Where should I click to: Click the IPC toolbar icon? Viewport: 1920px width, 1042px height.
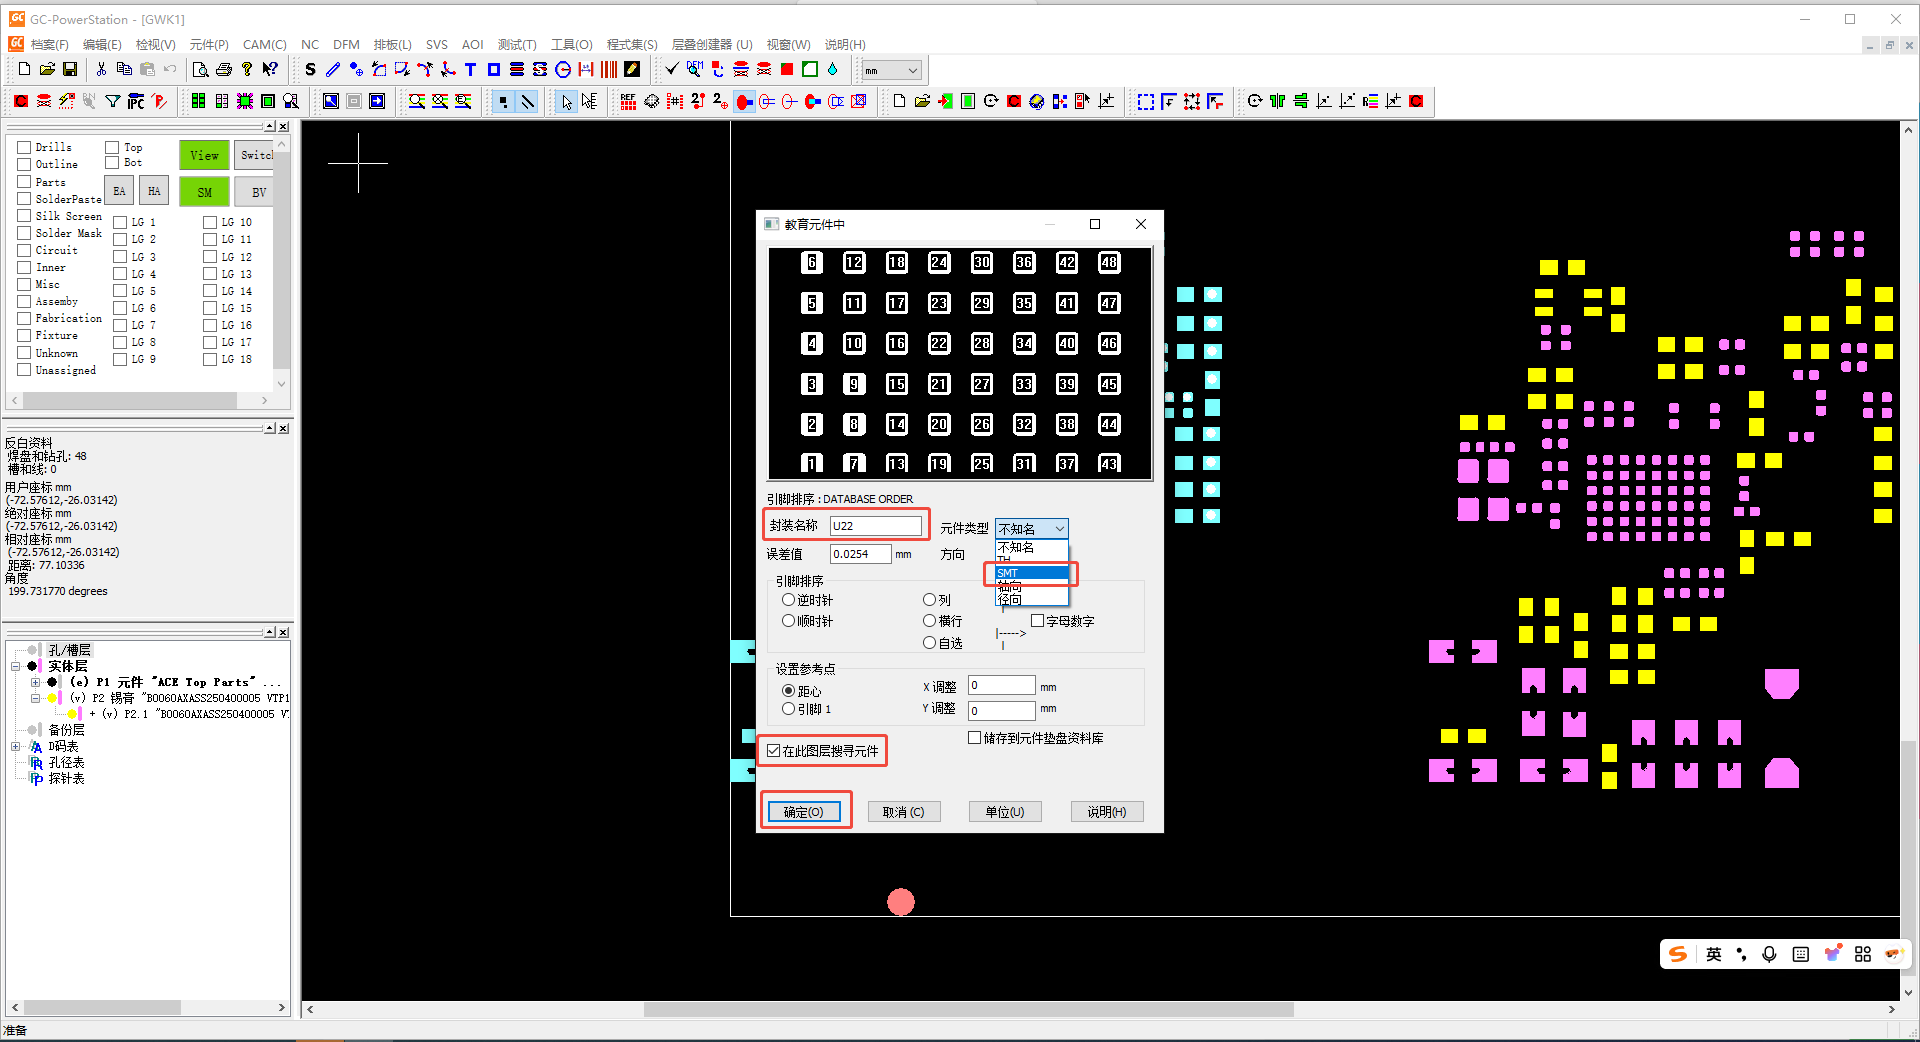click(136, 101)
